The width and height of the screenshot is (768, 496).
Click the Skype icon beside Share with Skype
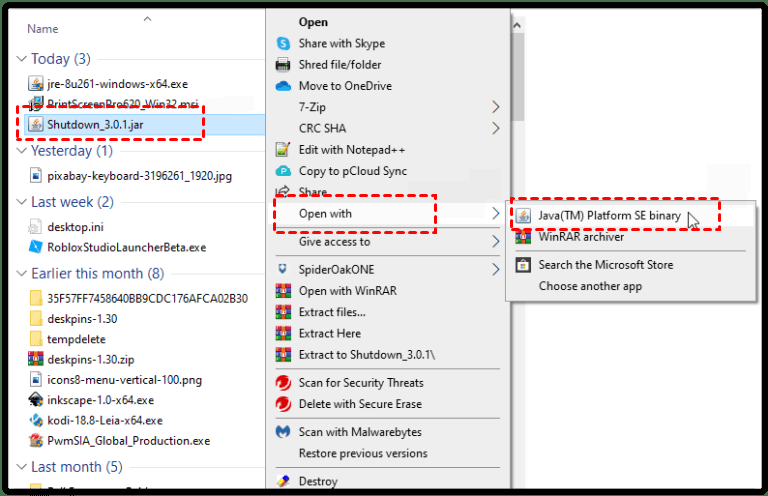283,44
